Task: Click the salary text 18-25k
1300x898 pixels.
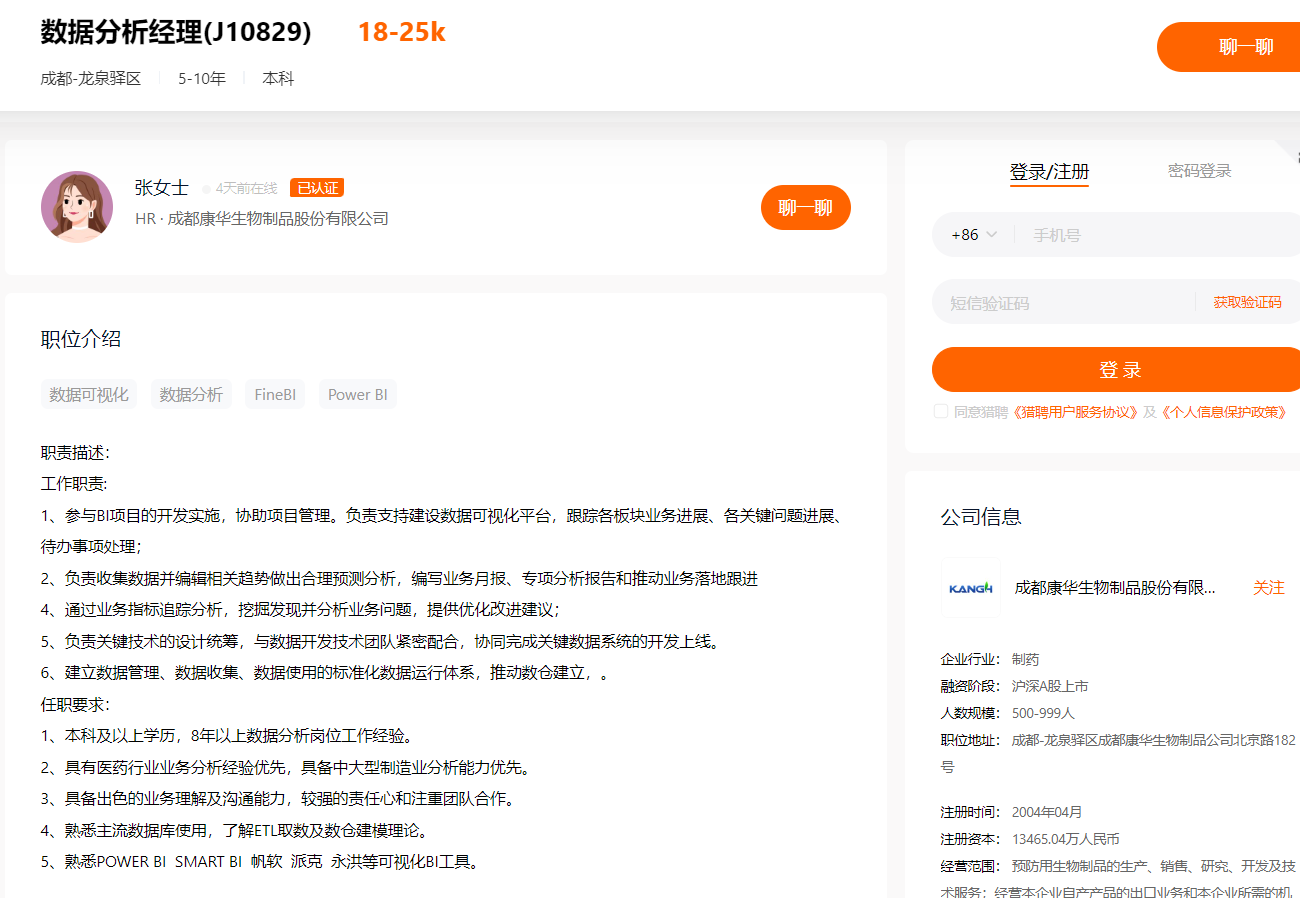Action: pos(402,33)
